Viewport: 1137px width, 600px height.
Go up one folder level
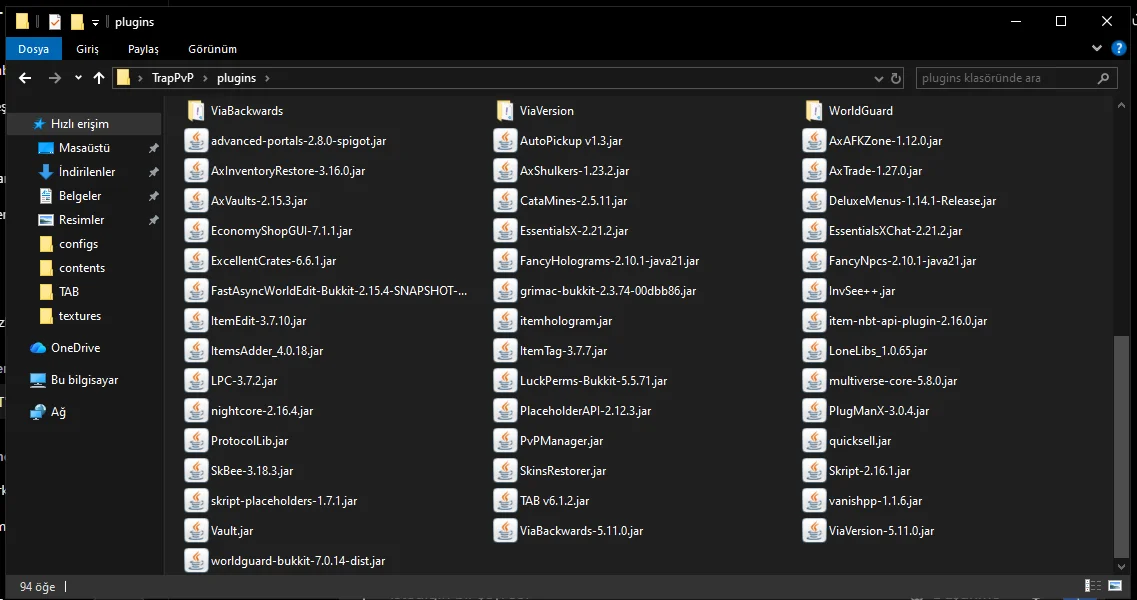pos(99,78)
